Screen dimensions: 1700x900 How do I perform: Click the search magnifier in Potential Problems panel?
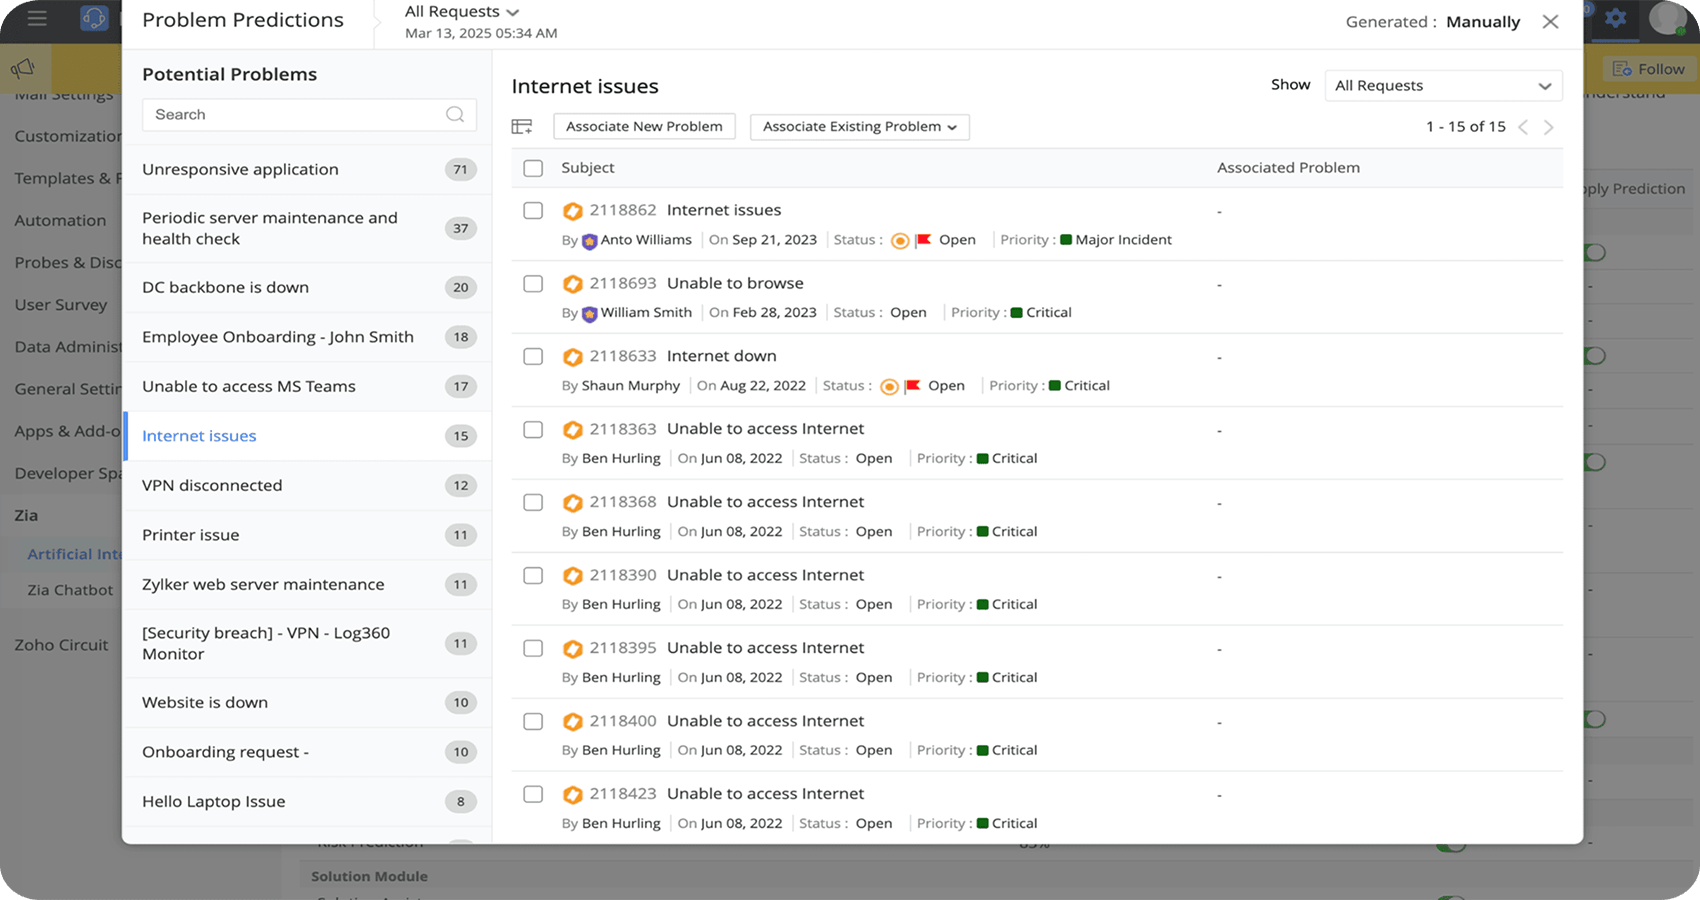tap(455, 114)
